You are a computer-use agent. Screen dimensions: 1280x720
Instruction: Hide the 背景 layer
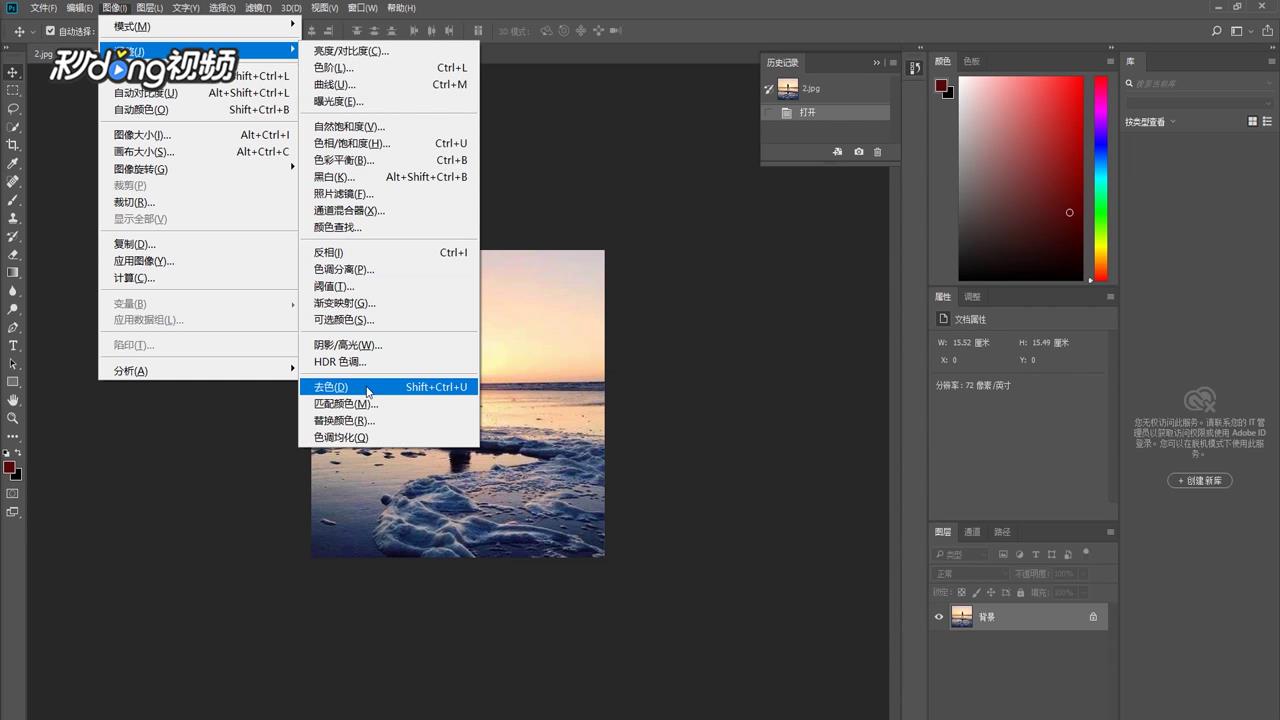click(x=938, y=617)
